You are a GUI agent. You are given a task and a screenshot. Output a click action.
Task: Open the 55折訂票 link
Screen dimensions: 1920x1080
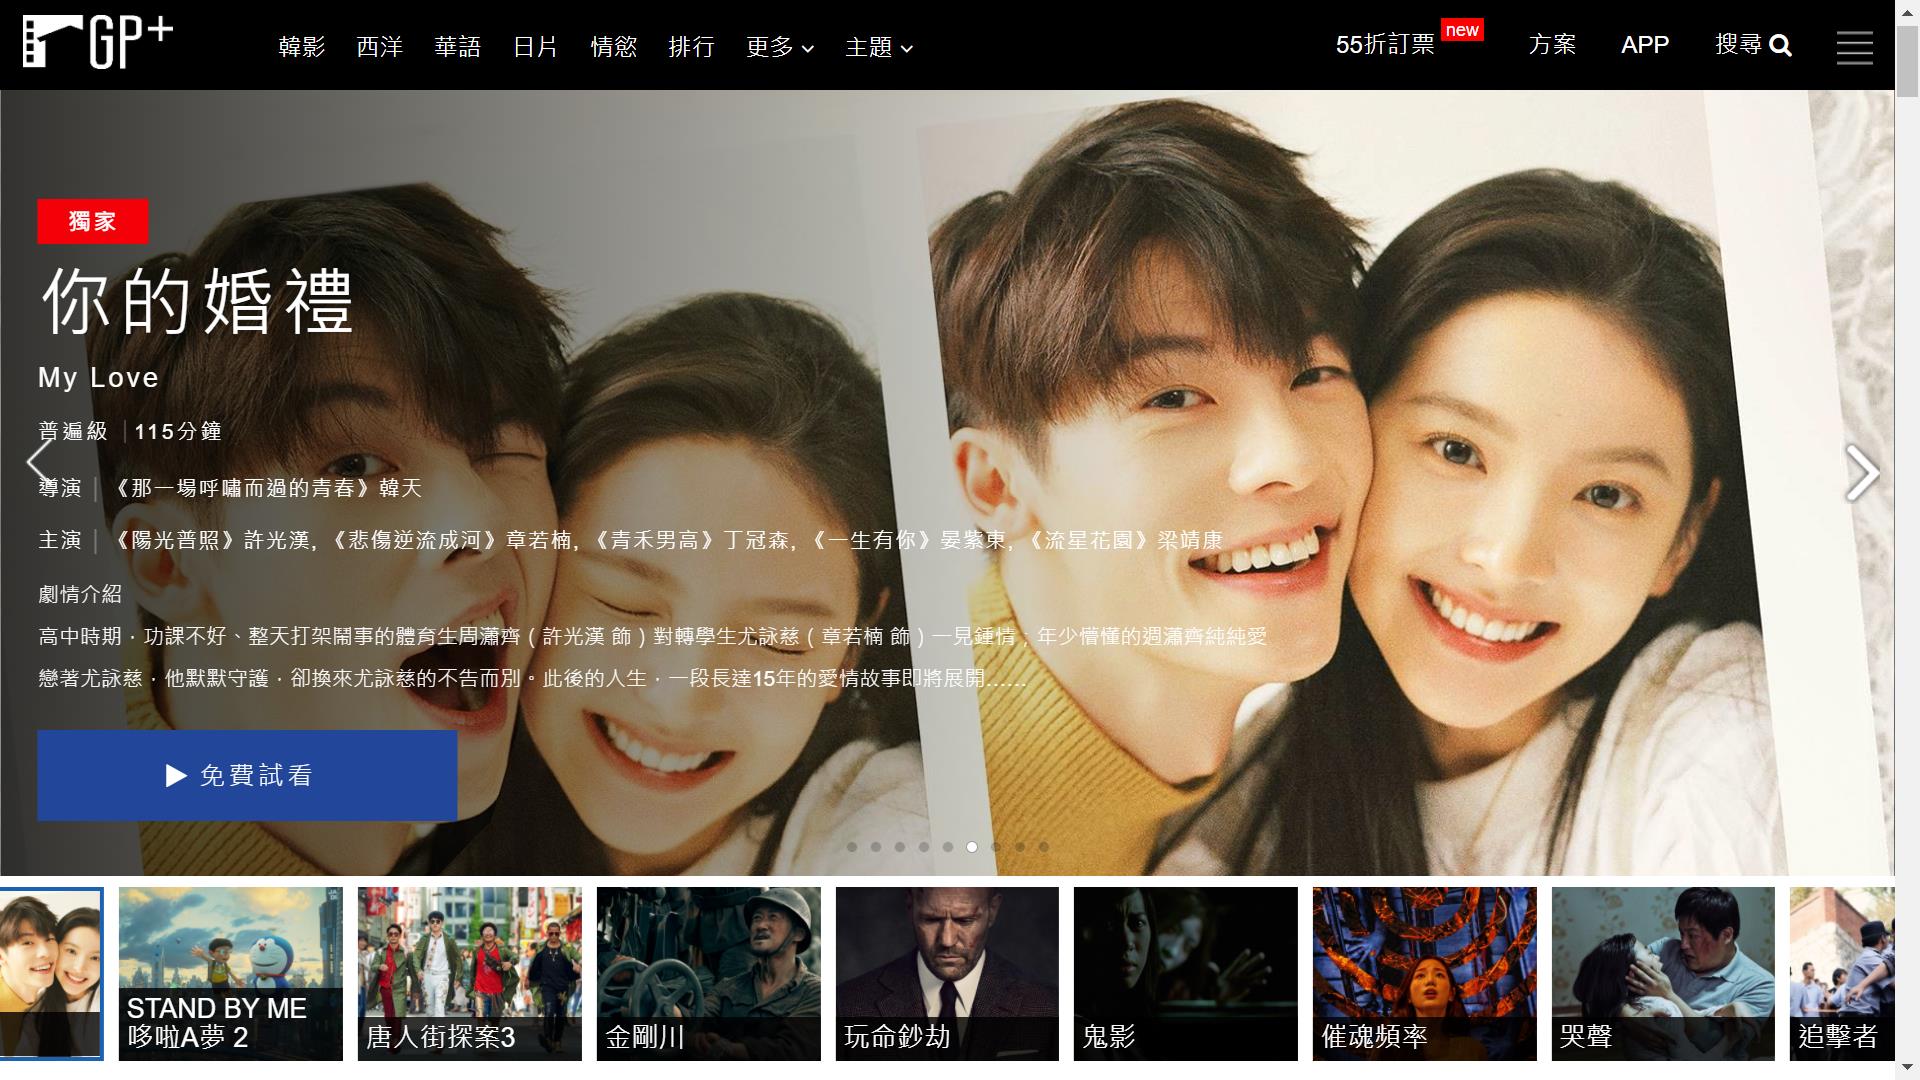tap(1385, 45)
